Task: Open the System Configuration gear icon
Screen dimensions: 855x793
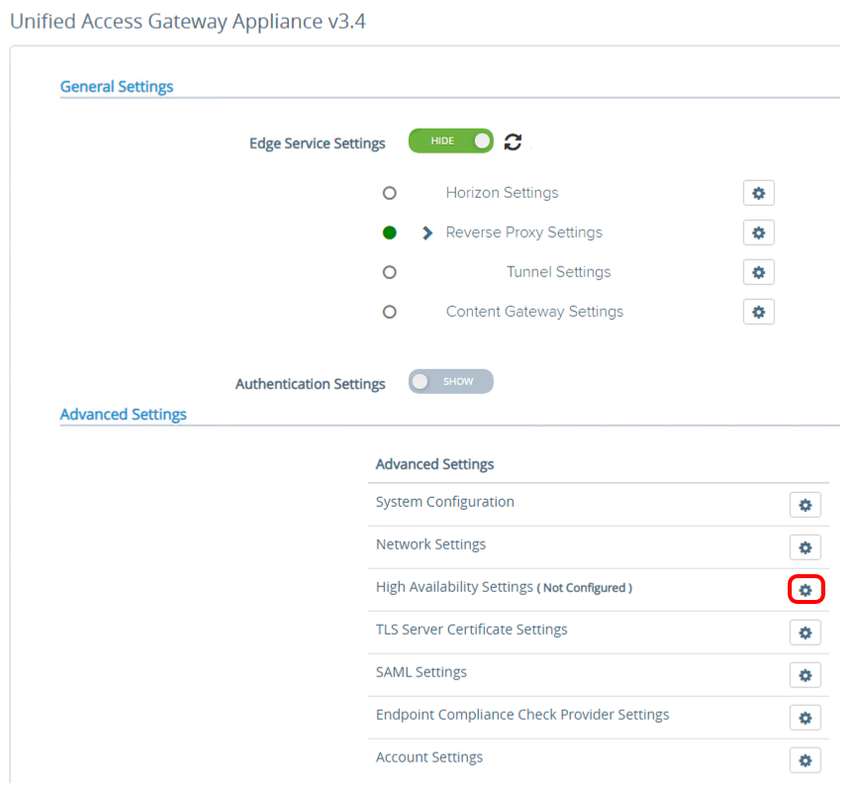Action: [x=805, y=504]
